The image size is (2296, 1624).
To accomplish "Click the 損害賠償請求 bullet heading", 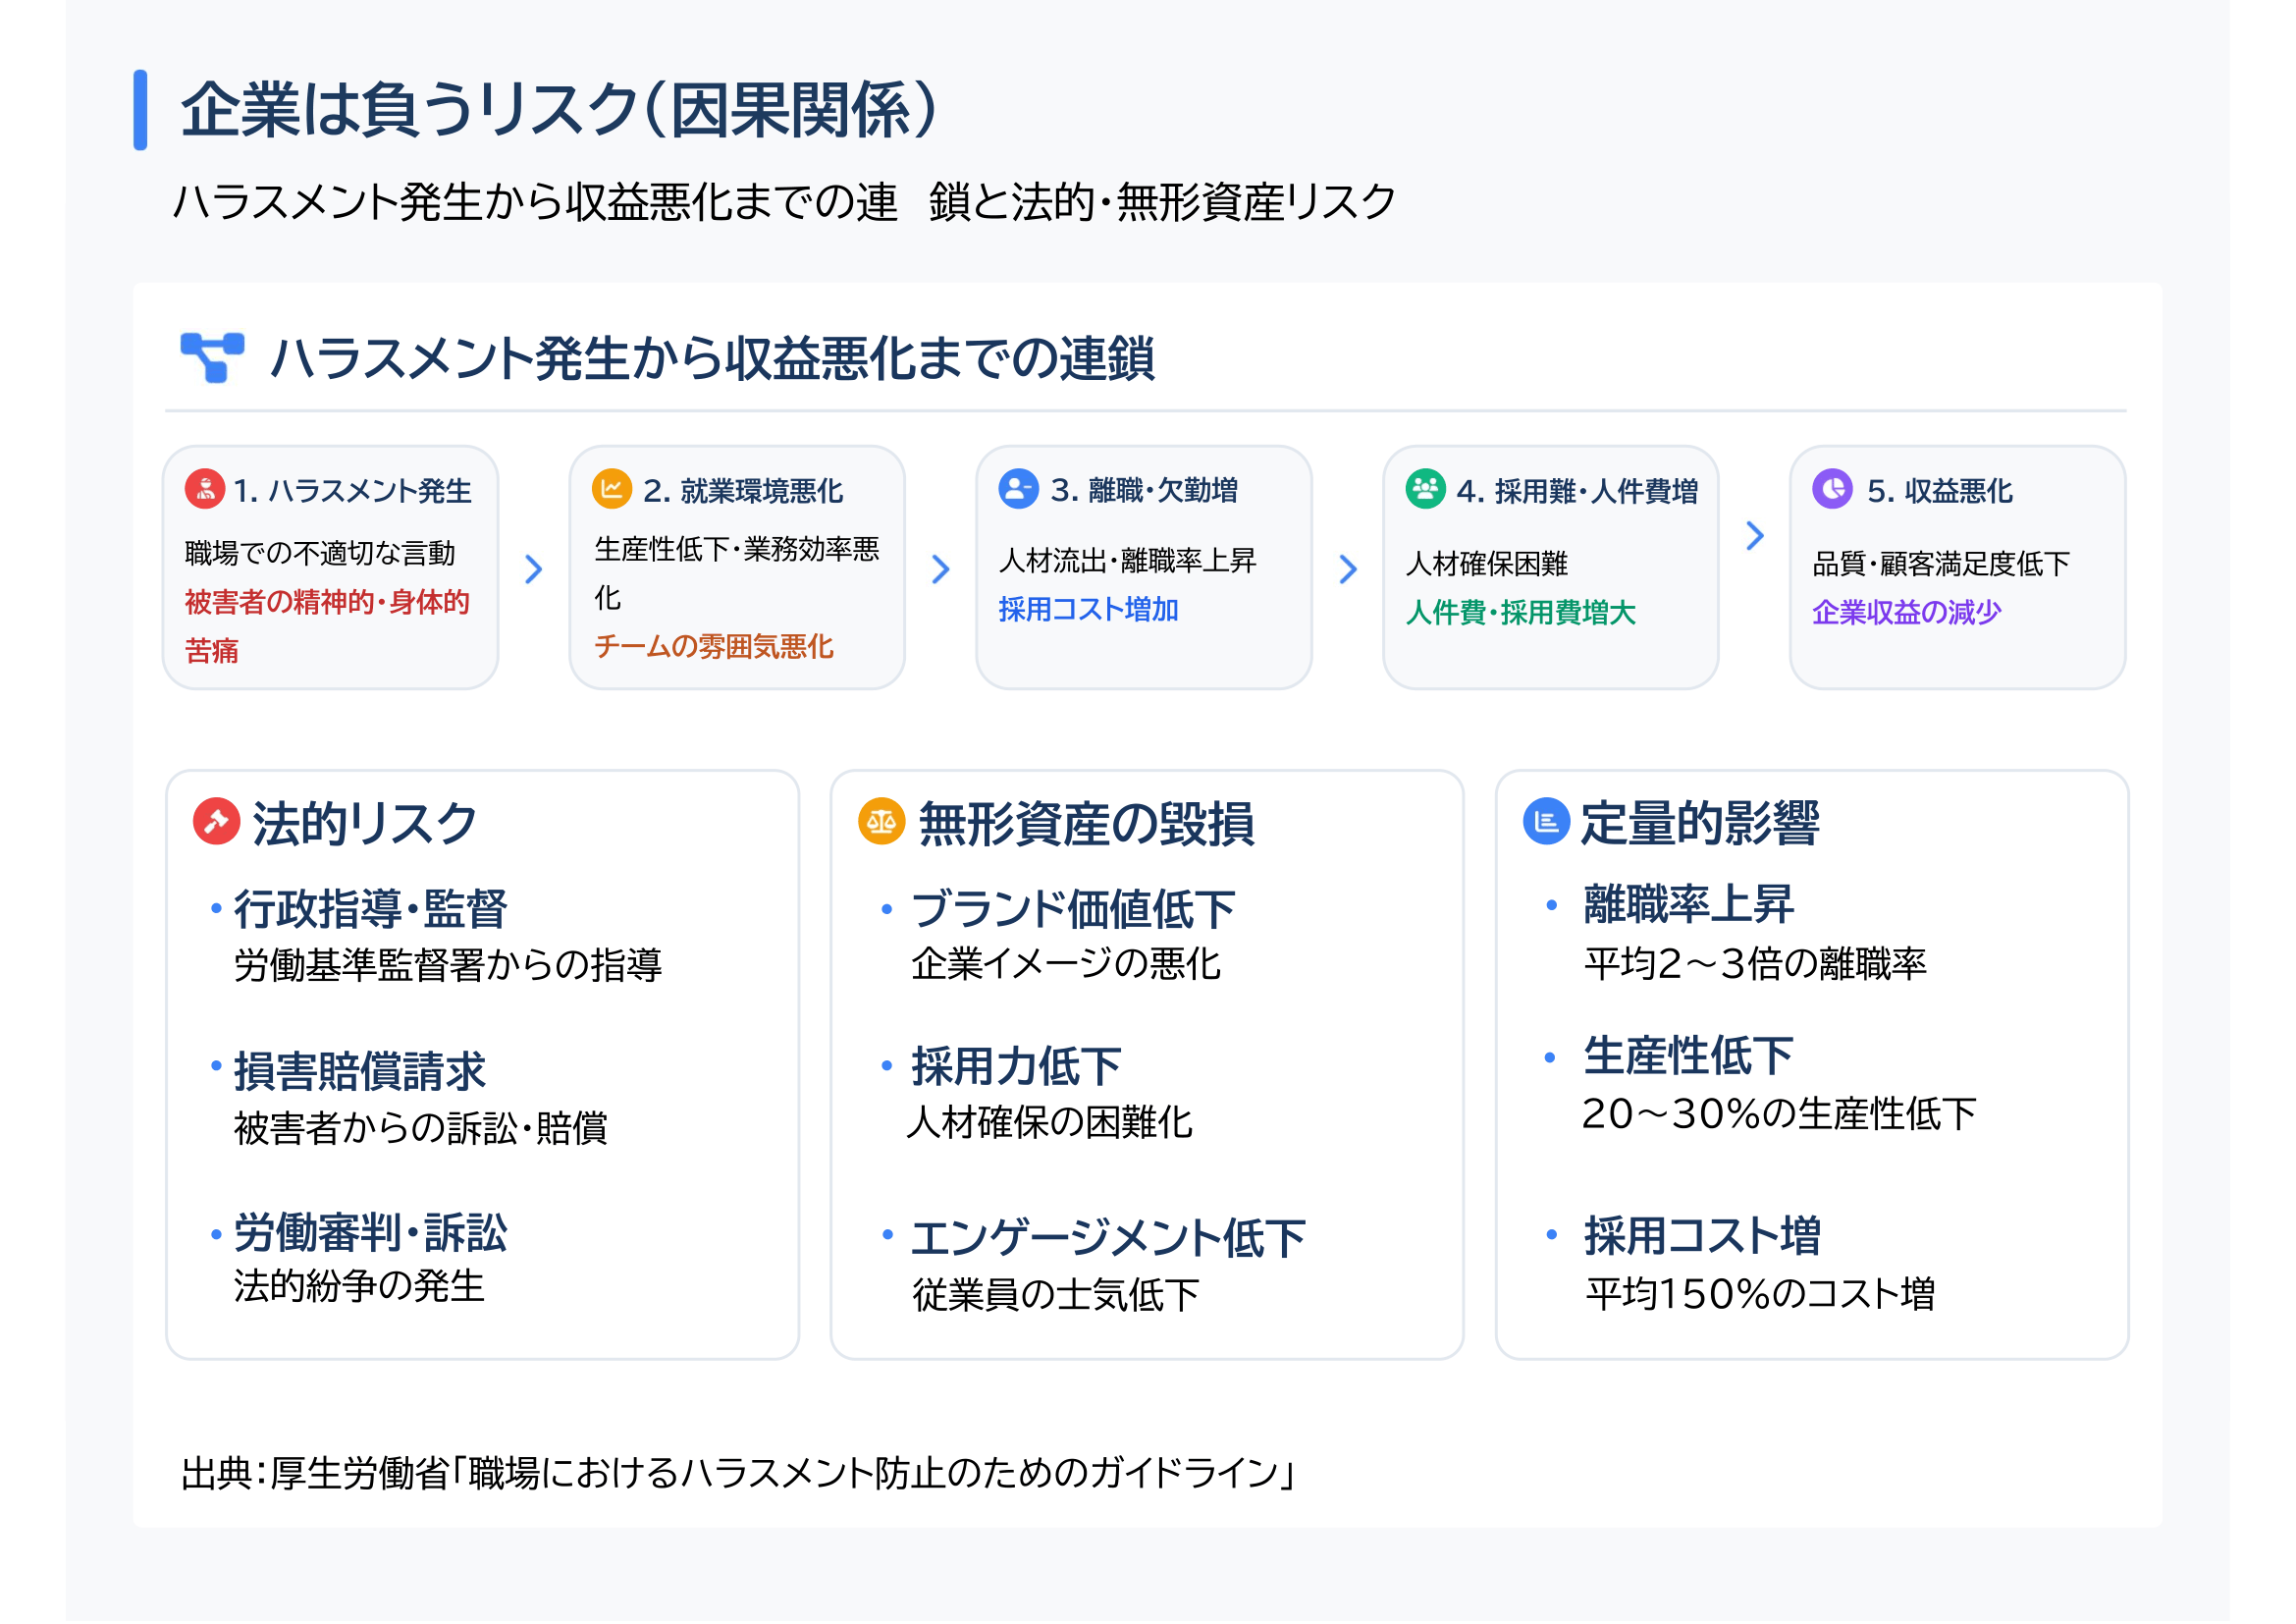I will pyautogui.click(x=360, y=1072).
